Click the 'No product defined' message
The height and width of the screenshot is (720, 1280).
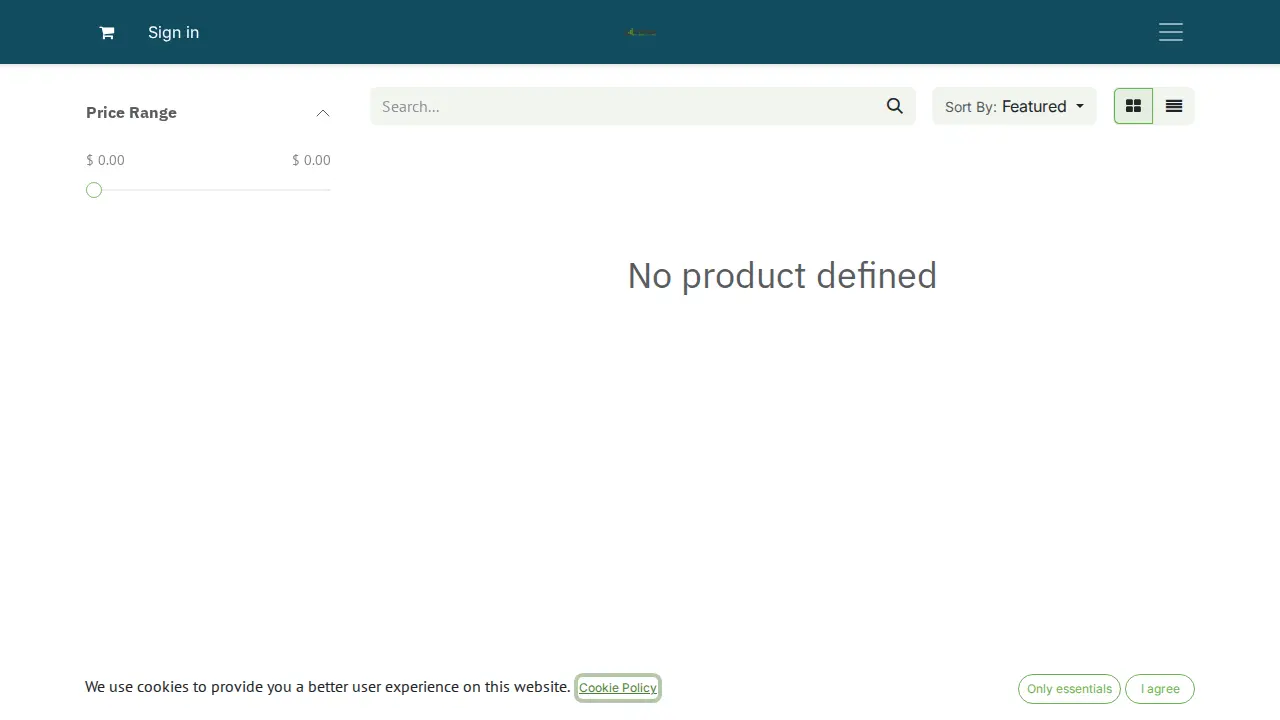click(x=782, y=276)
